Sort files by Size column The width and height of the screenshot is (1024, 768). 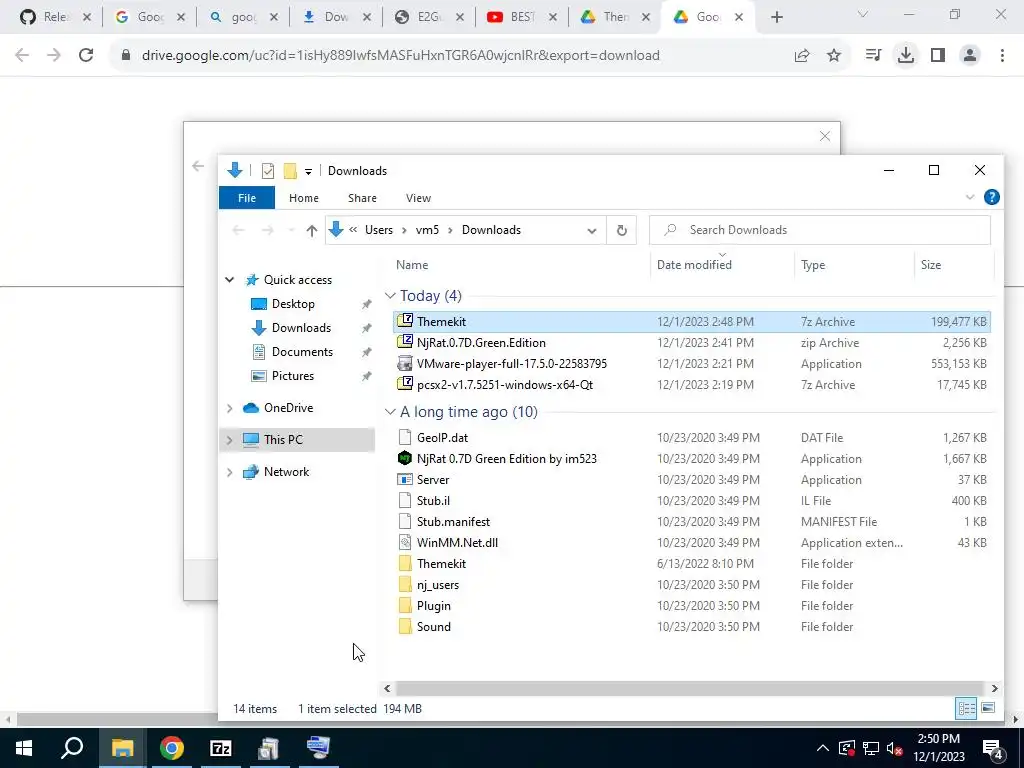[953, 264]
